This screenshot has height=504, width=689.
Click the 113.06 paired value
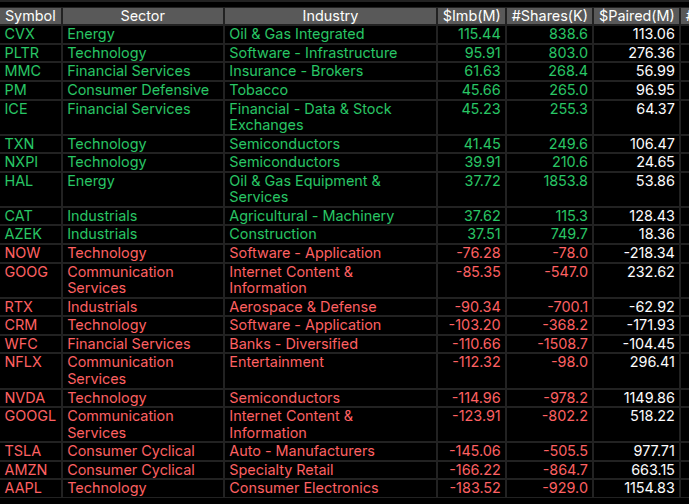pos(653,34)
